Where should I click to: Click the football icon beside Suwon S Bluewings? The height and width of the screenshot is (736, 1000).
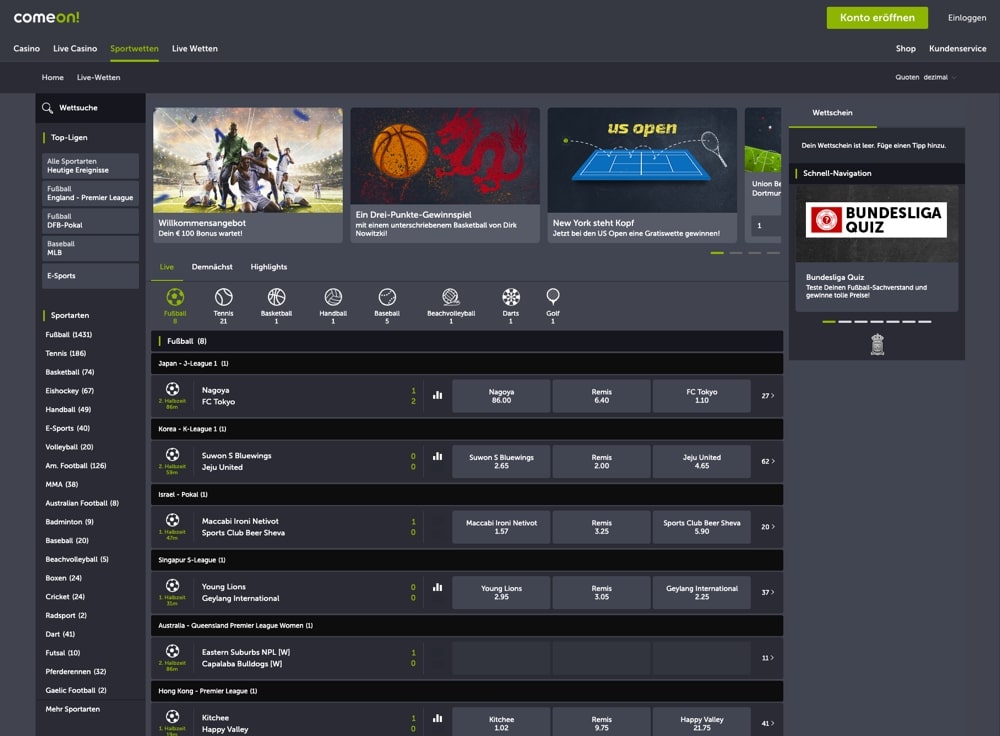tap(172, 455)
